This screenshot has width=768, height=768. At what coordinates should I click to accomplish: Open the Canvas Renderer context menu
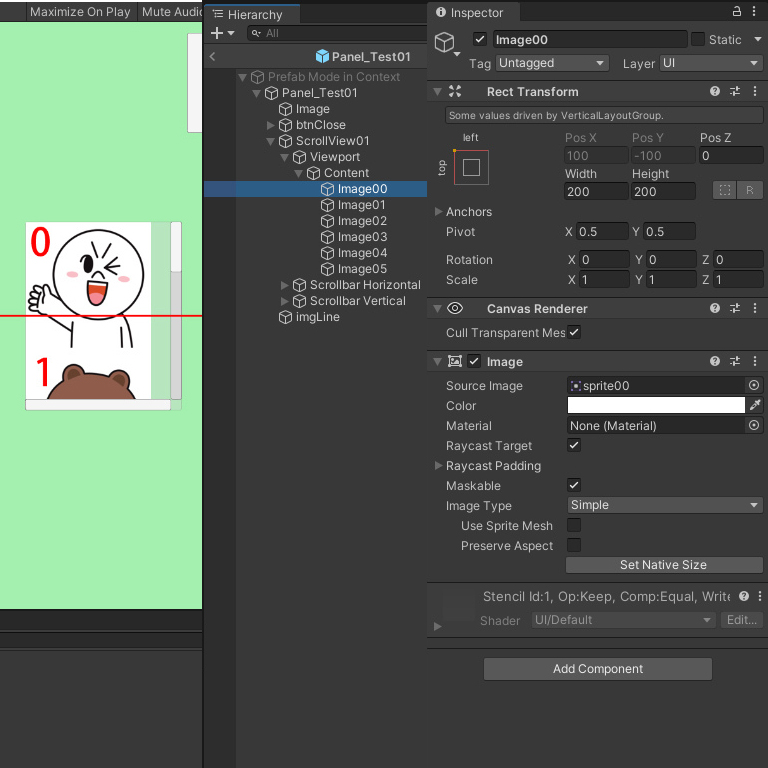point(755,308)
